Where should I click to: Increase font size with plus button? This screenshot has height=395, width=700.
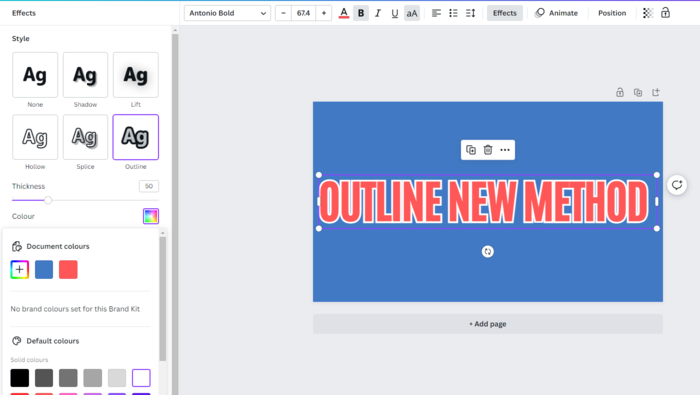324,13
